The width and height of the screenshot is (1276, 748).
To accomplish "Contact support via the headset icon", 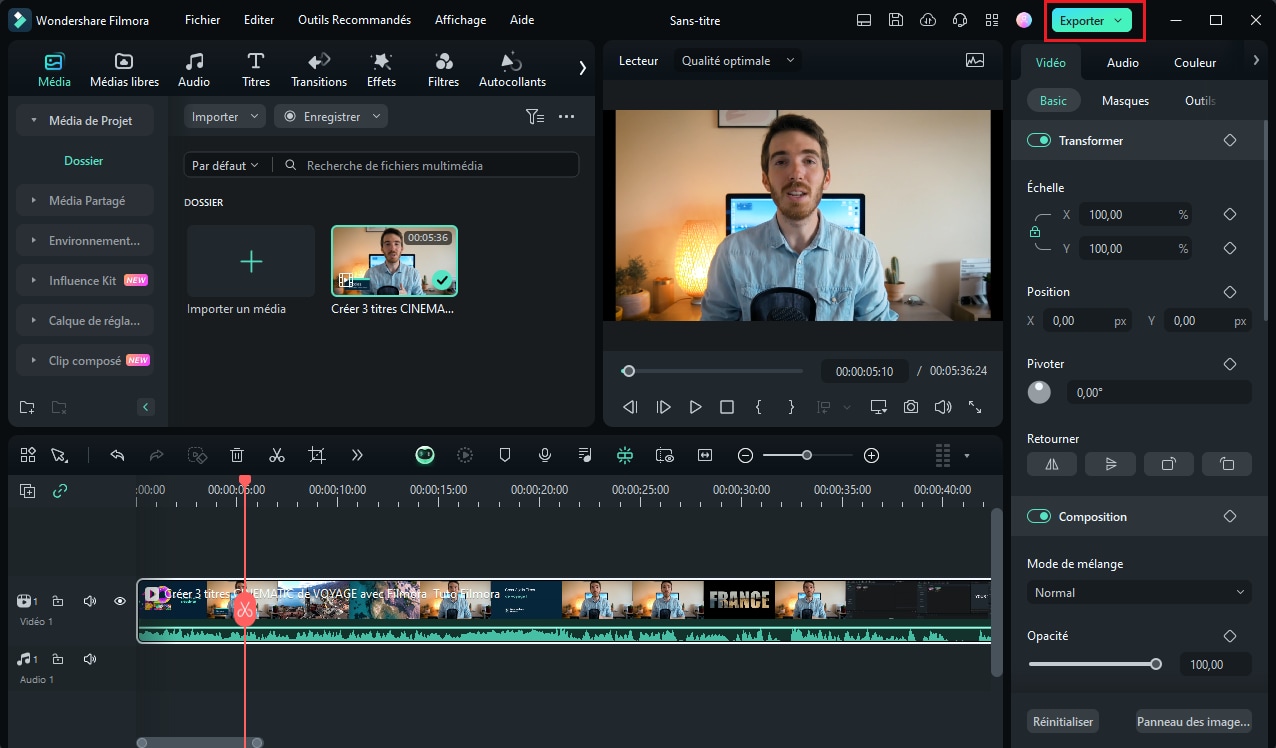I will tap(960, 20).
